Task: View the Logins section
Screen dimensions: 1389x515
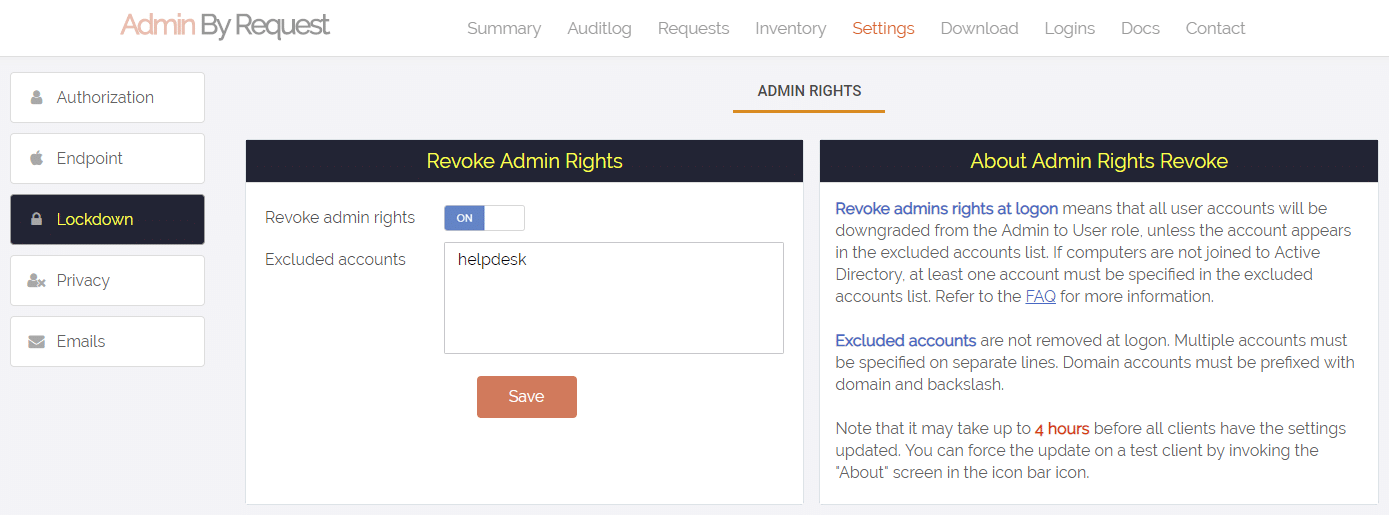Action: coord(1069,28)
